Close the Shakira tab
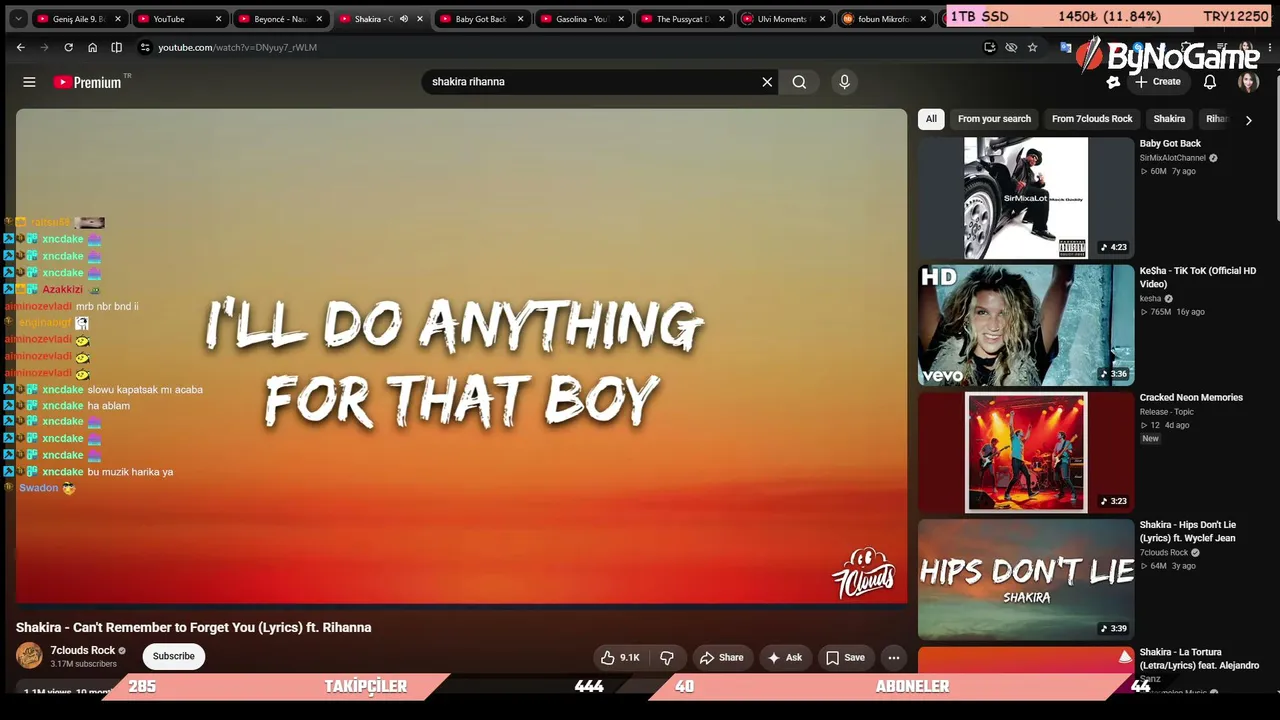This screenshot has height=720, width=1280. click(x=420, y=19)
